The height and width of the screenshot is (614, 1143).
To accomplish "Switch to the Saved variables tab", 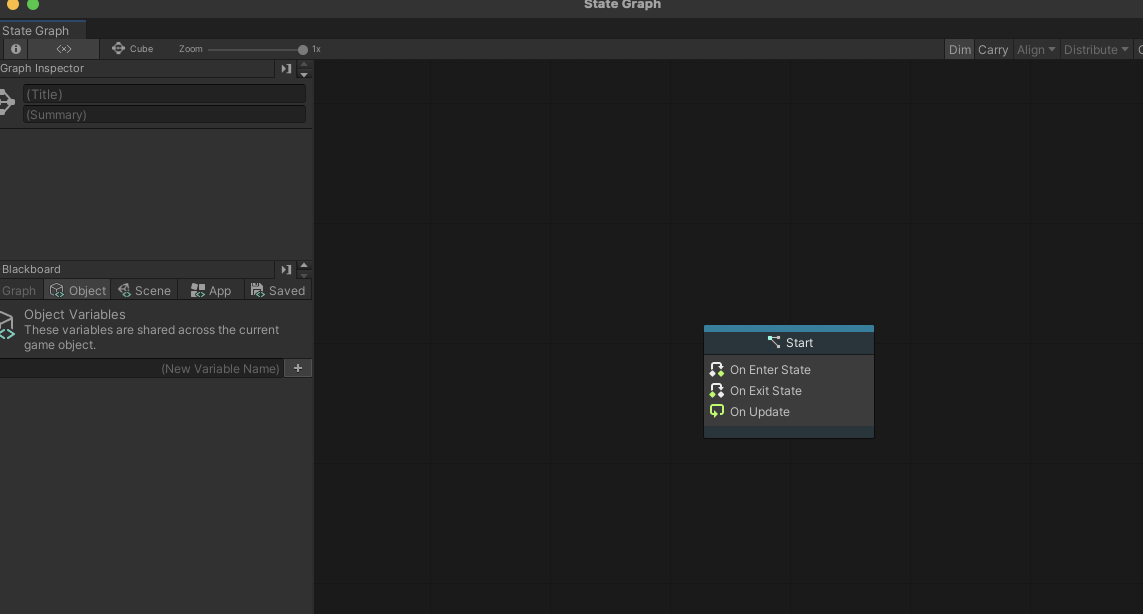I will (278, 290).
